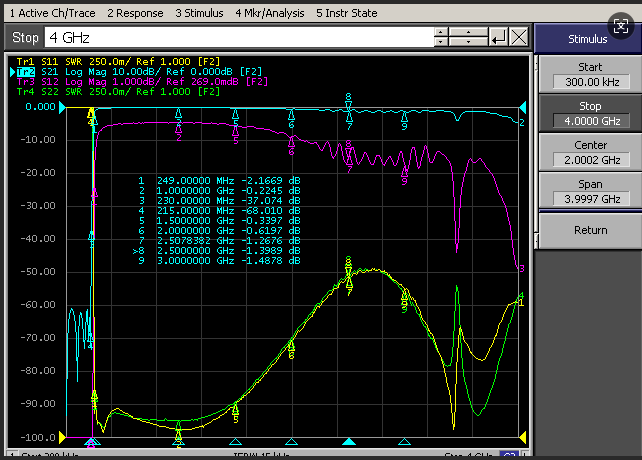Click the Enter arrow button in entry bar
The image size is (642, 460).
tap(498, 38)
